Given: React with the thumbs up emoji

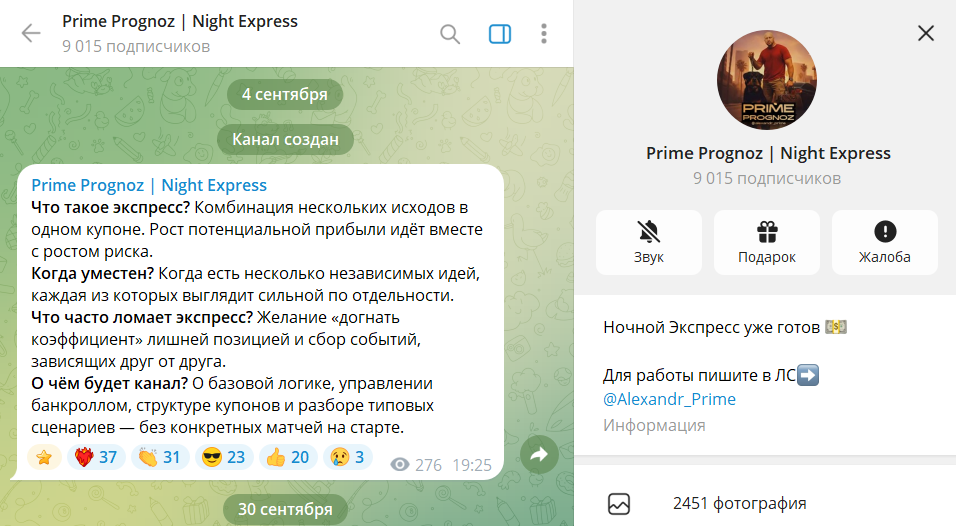Looking at the screenshot, I should click(x=288, y=457).
